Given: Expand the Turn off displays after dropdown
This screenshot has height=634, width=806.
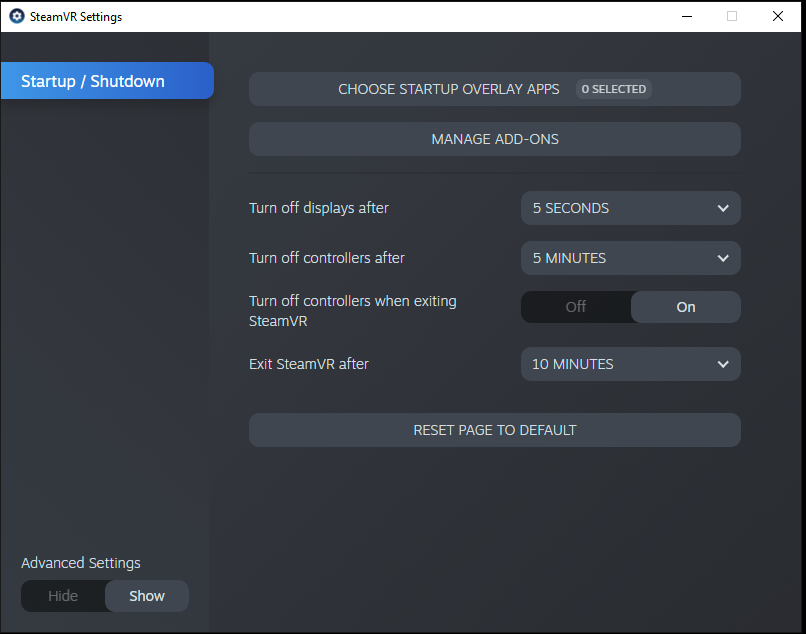Looking at the screenshot, I should [631, 208].
